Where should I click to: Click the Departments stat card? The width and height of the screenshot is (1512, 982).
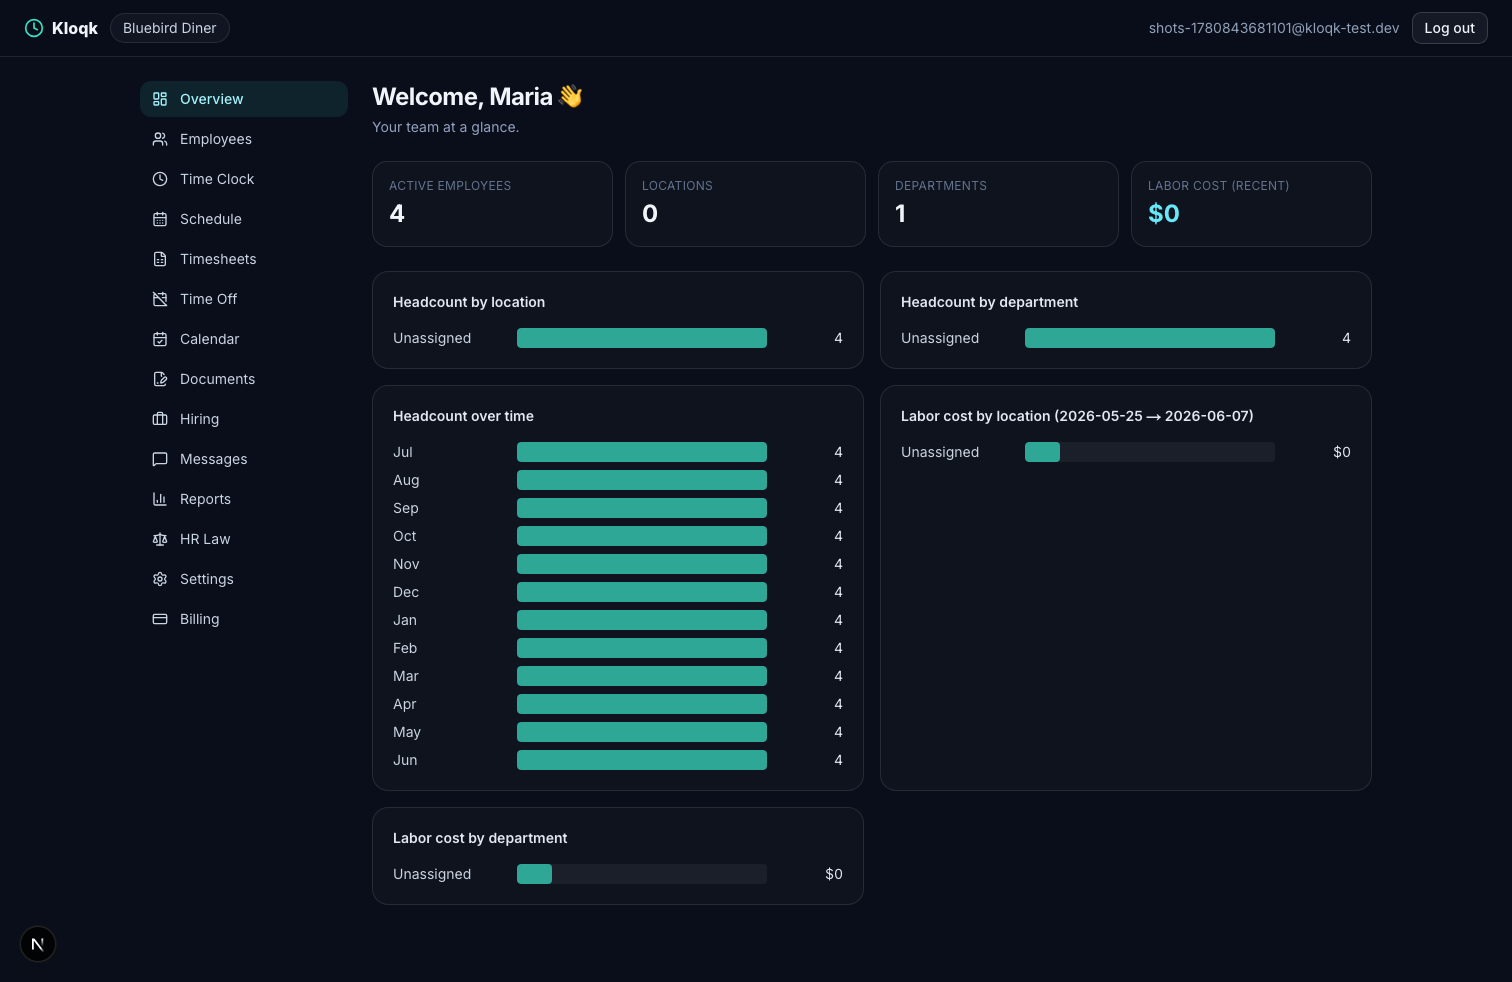coord(998,204)
